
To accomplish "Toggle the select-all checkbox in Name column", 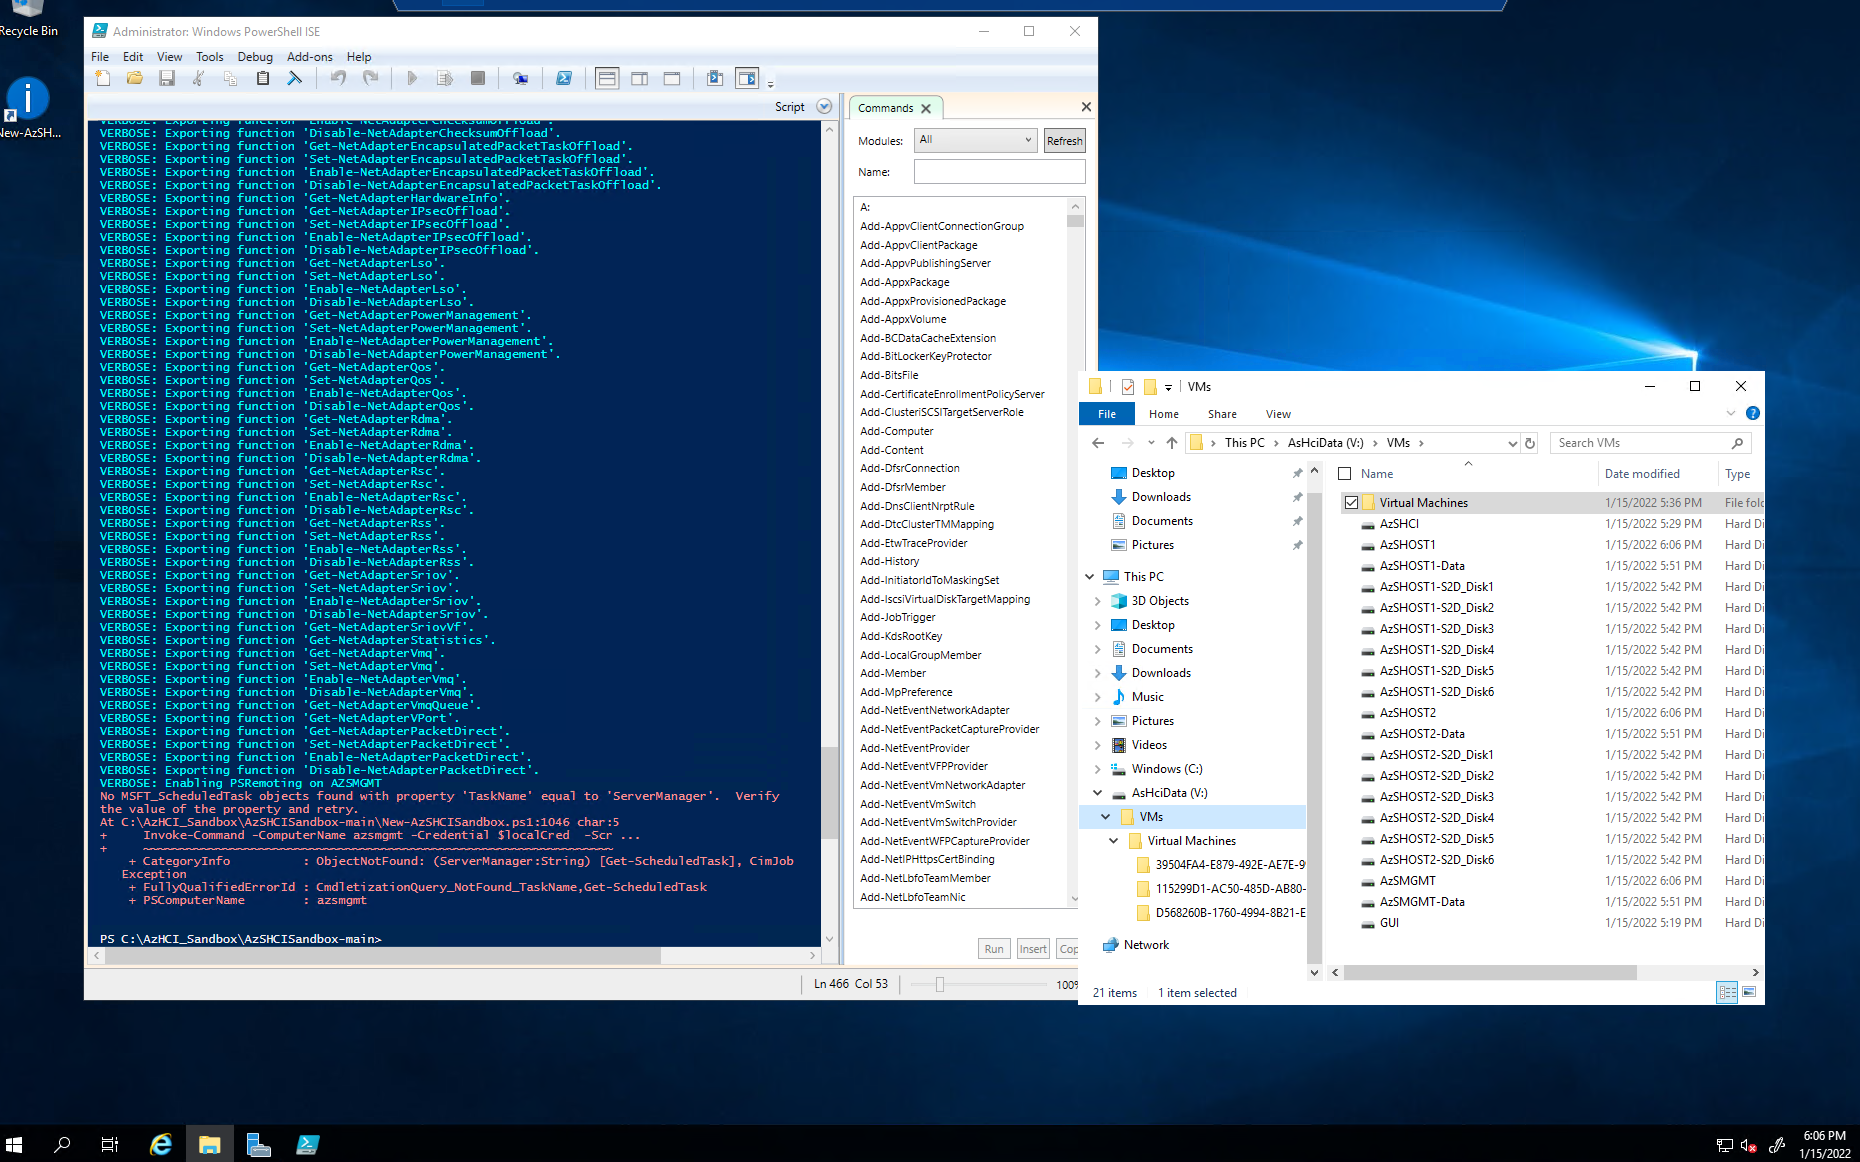I will [x=1345, y=473].
